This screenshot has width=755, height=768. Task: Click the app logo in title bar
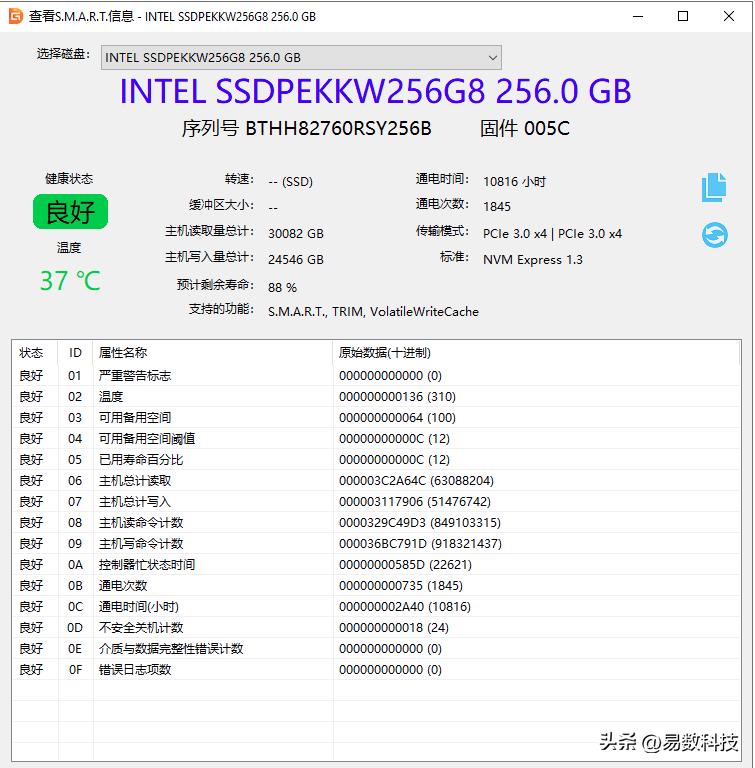(x=15, y=16)
